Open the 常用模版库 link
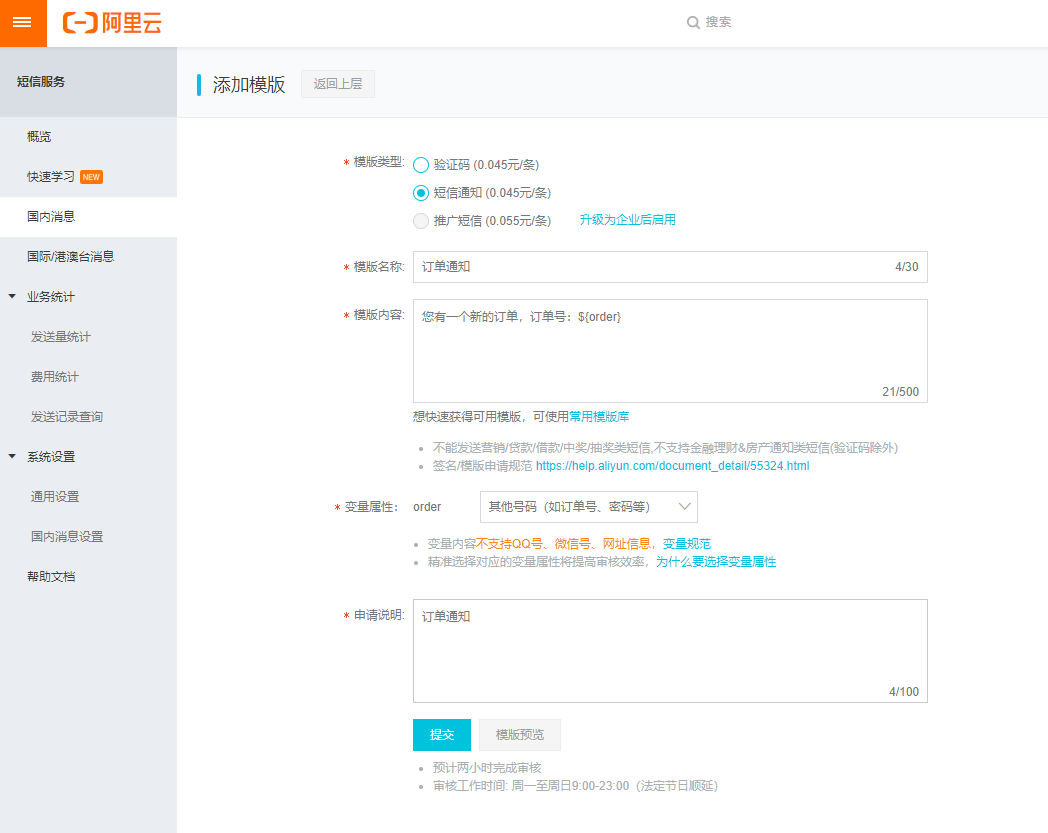Image resolution: width=1048 pixels, height=833 pixels. (x=599, y=417)
